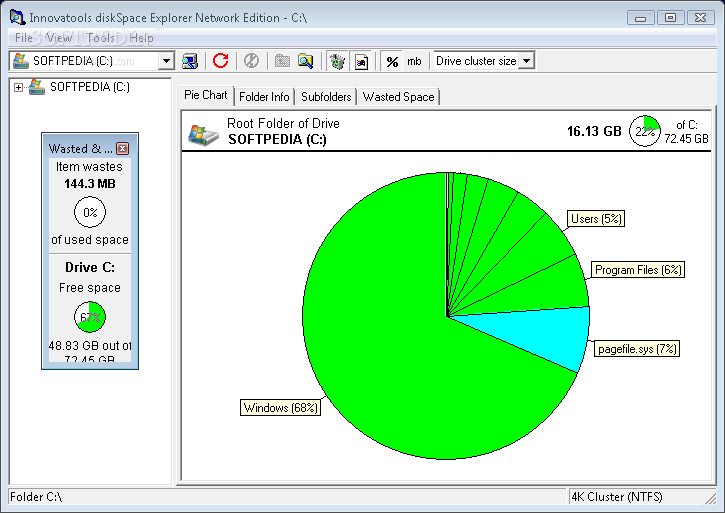725x513 pixels.
Task: Switch to the Wasted Space tab
Action: point(398,97)
